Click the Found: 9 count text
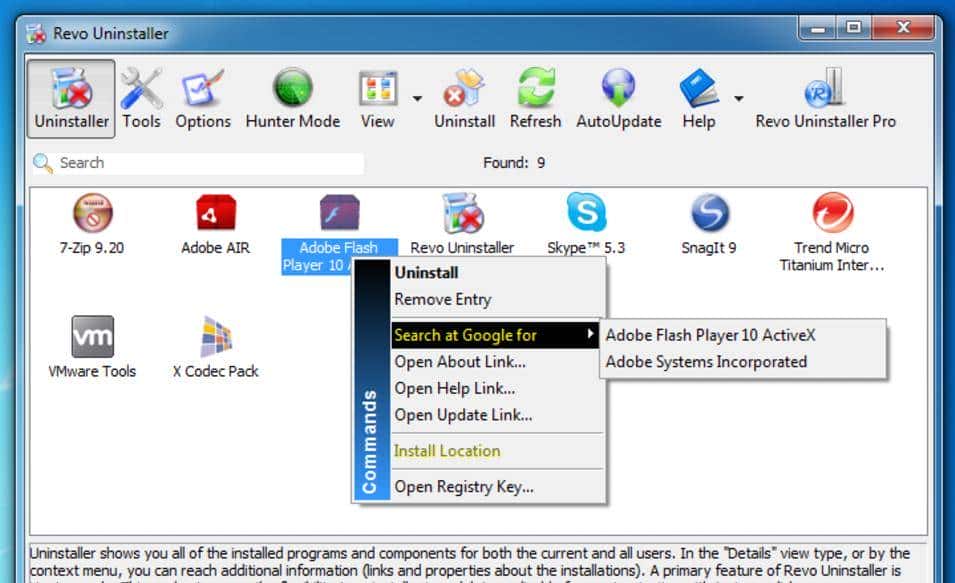Image resolution: width=955 pixels, height=583 pixels. [514, 163]
